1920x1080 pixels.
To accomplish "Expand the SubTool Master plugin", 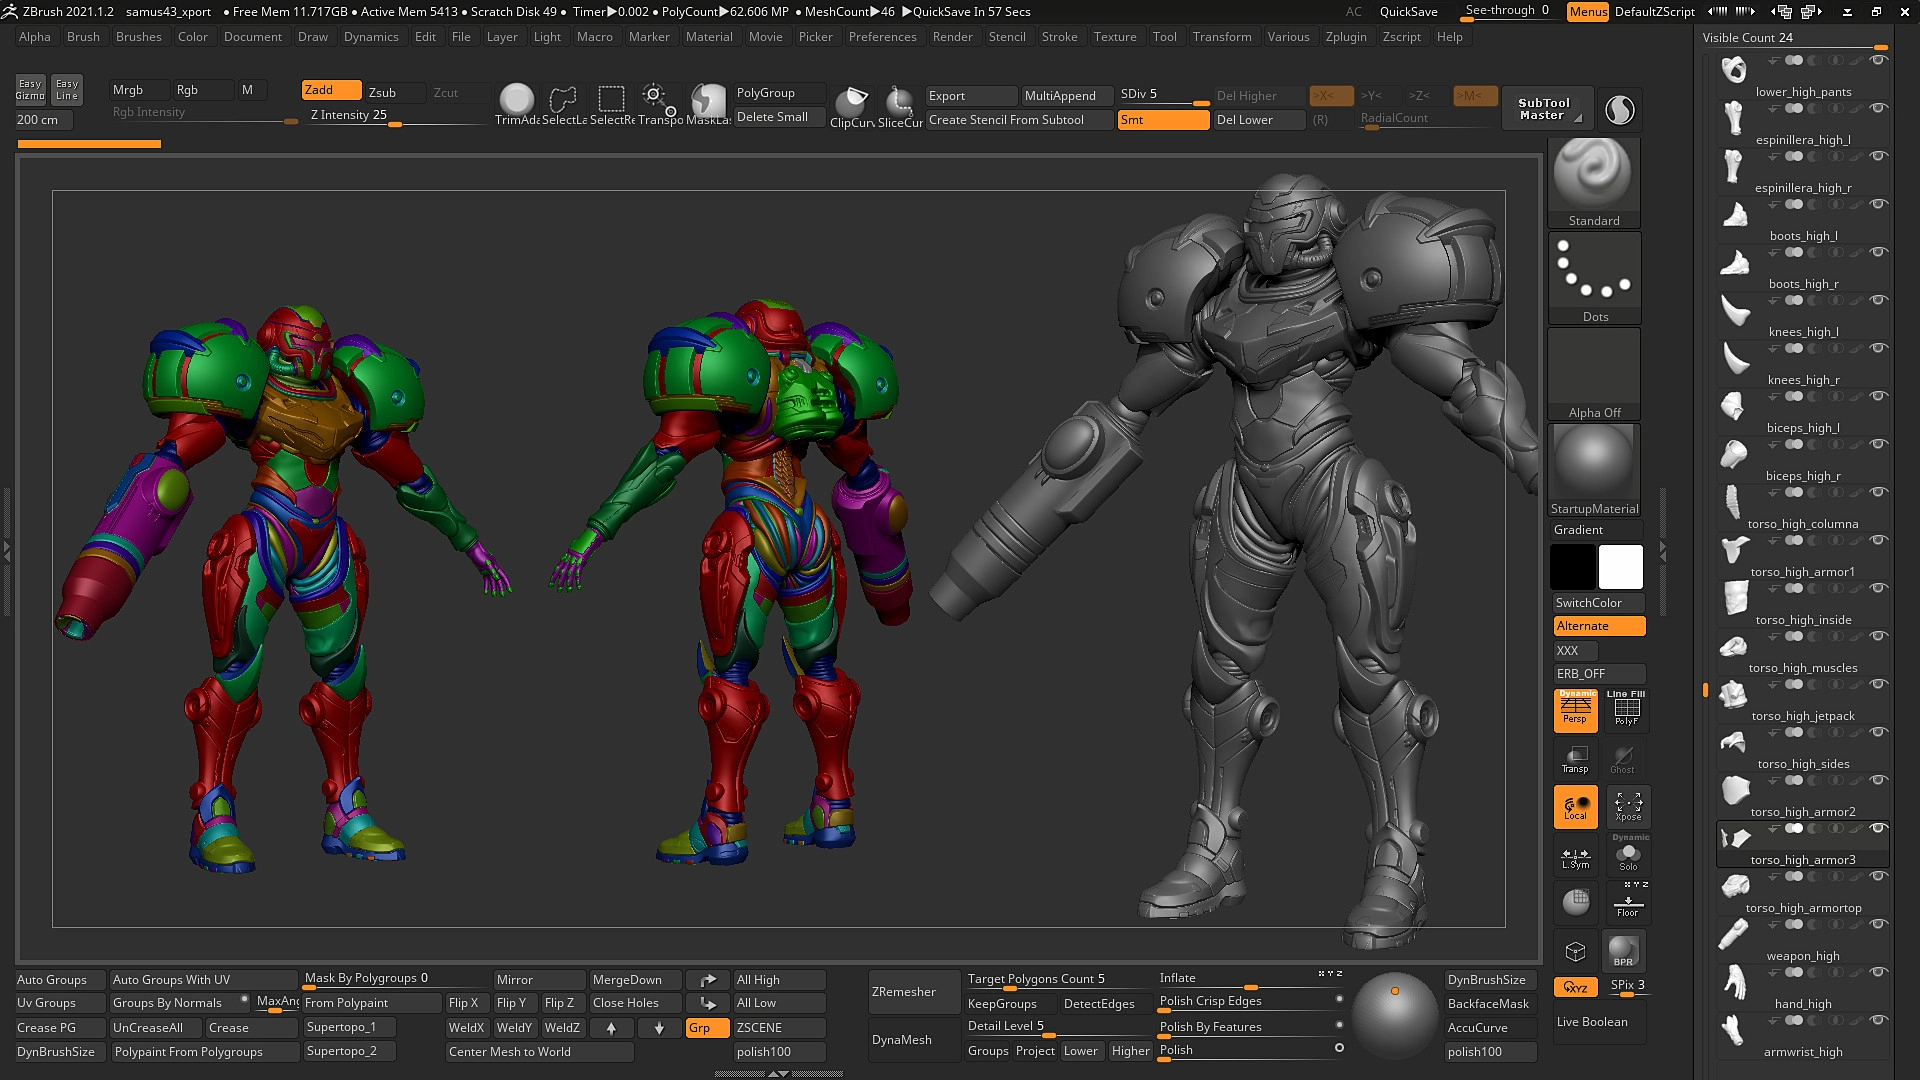I will (1543, 109).
